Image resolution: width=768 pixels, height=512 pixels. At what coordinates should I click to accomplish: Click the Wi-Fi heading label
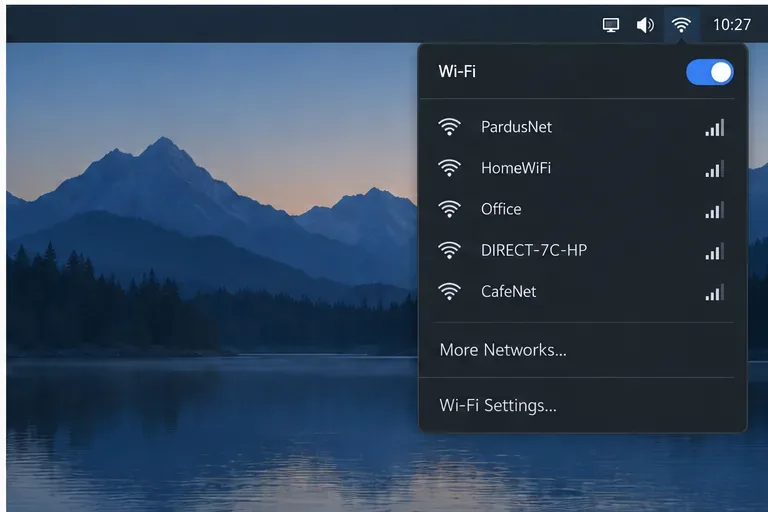457,72
